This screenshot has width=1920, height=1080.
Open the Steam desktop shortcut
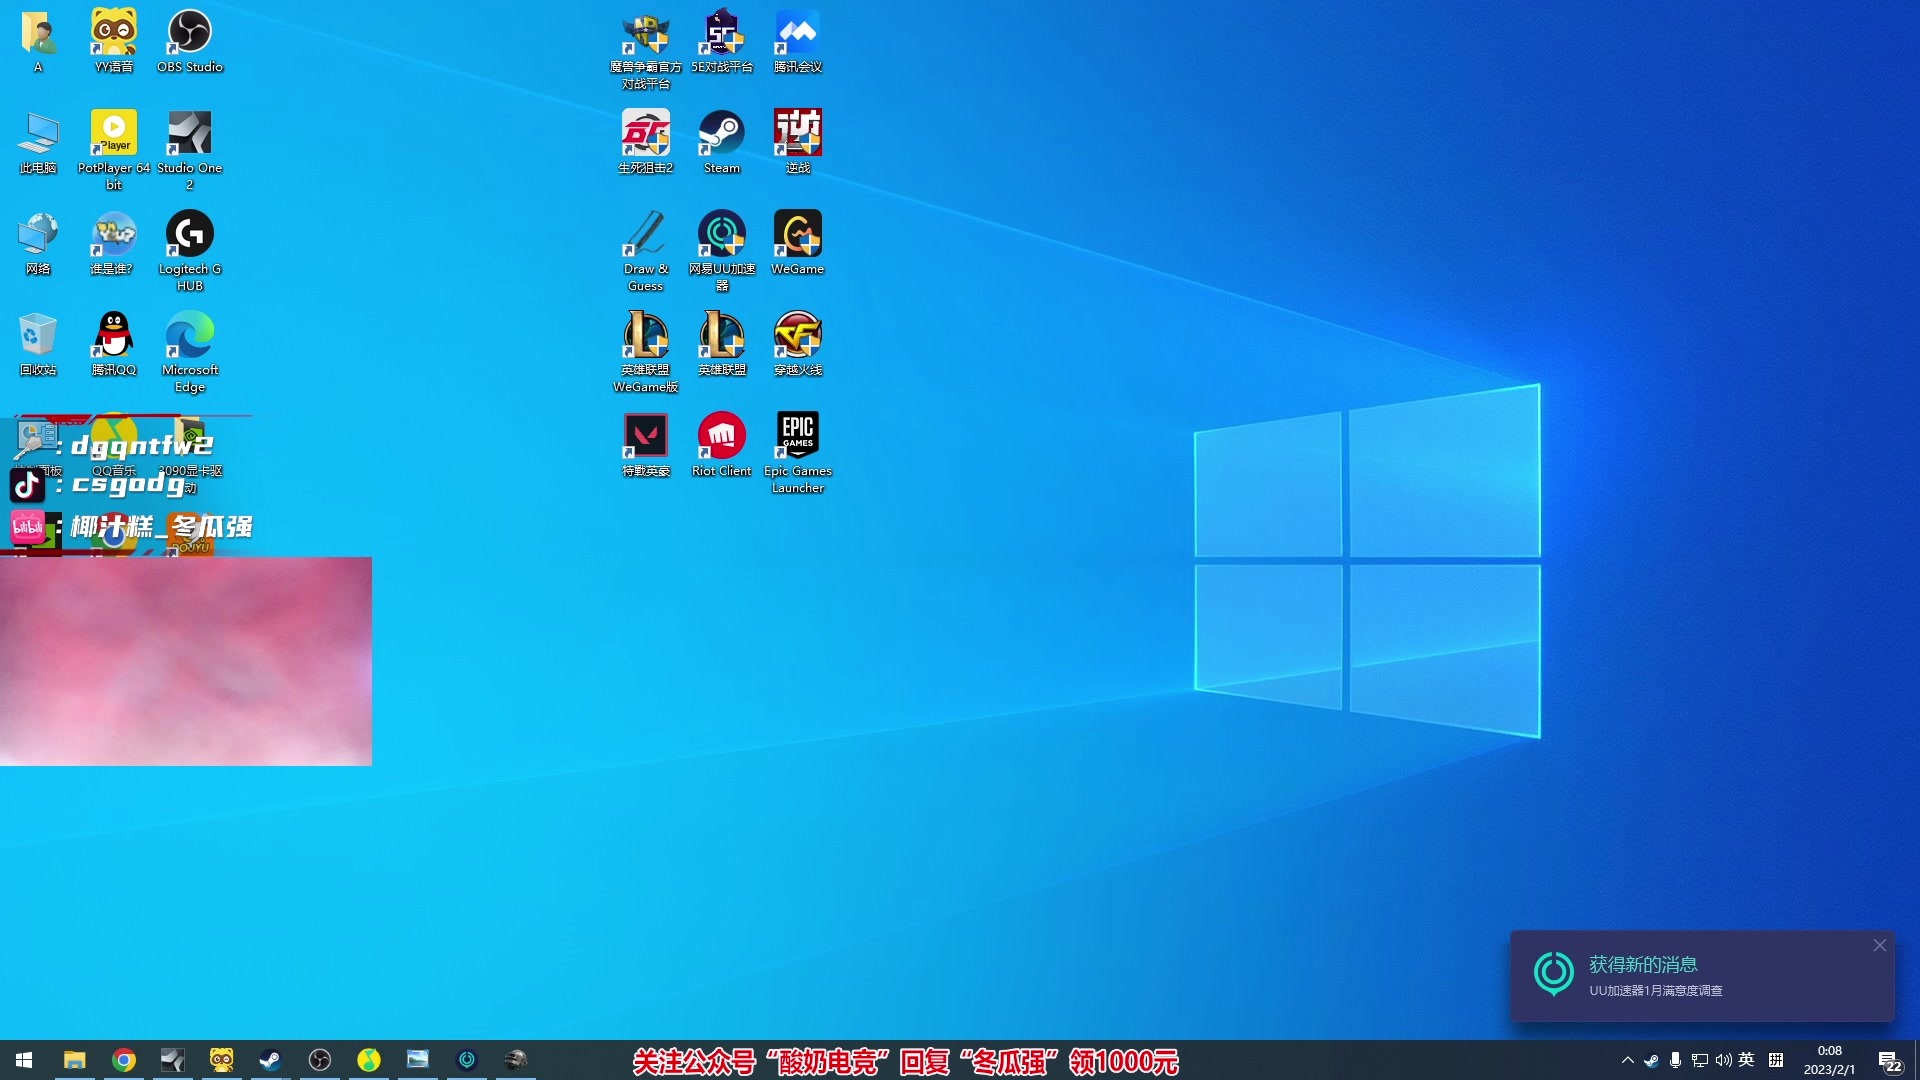tap(721, 135)
